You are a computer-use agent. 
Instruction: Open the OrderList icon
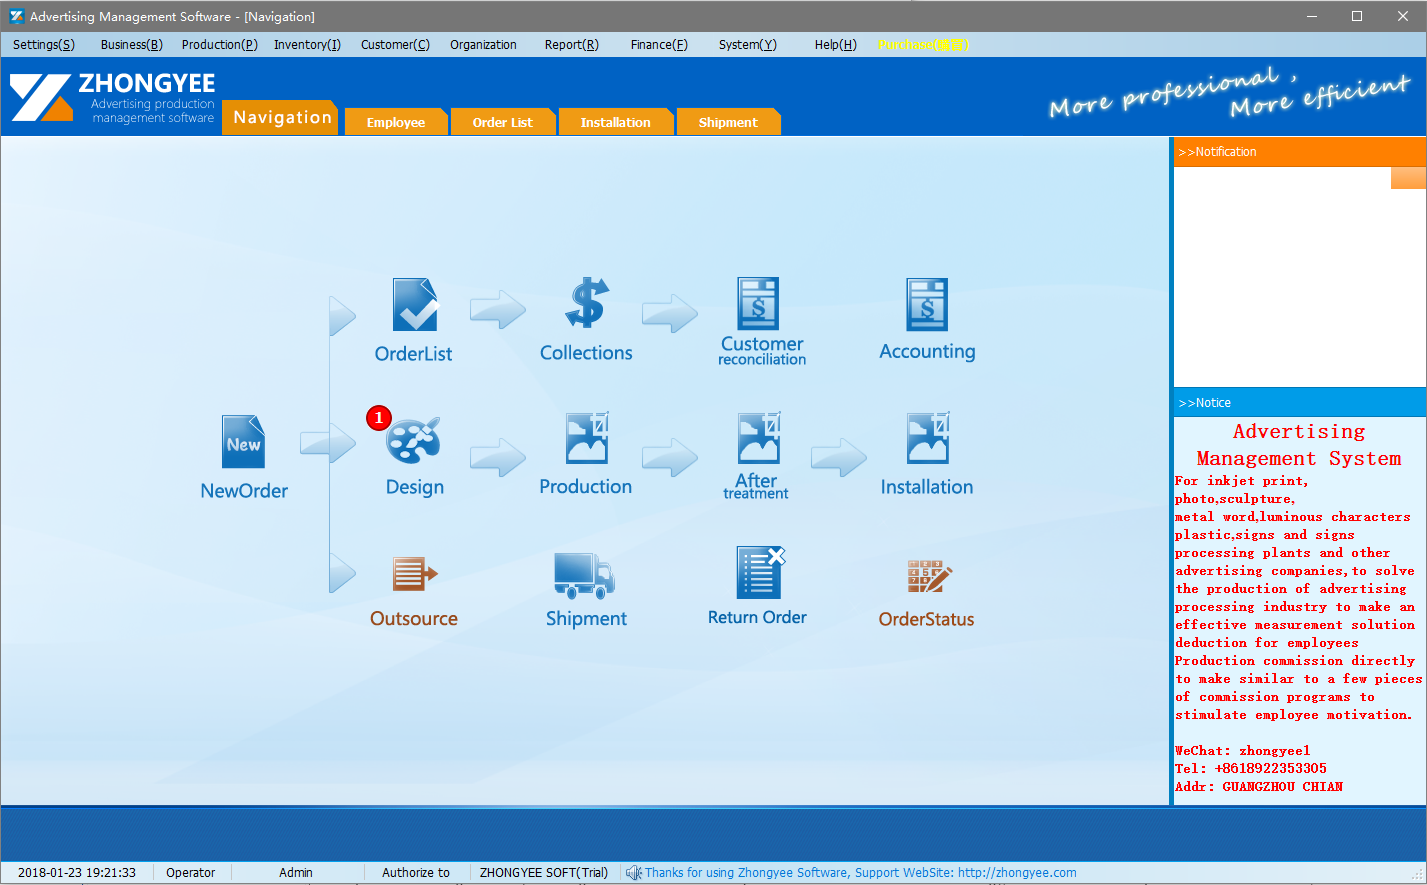click(x=413, y=306)
